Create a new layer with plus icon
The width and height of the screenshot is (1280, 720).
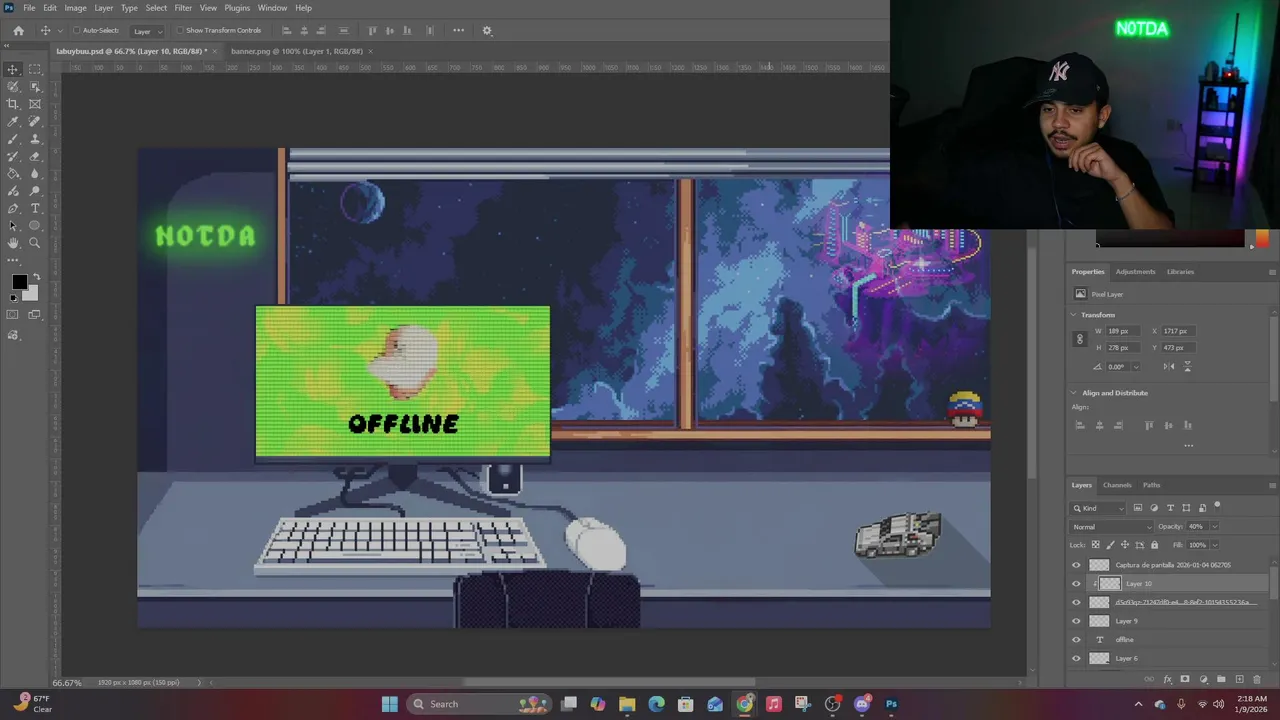(x=1239, y=679)
